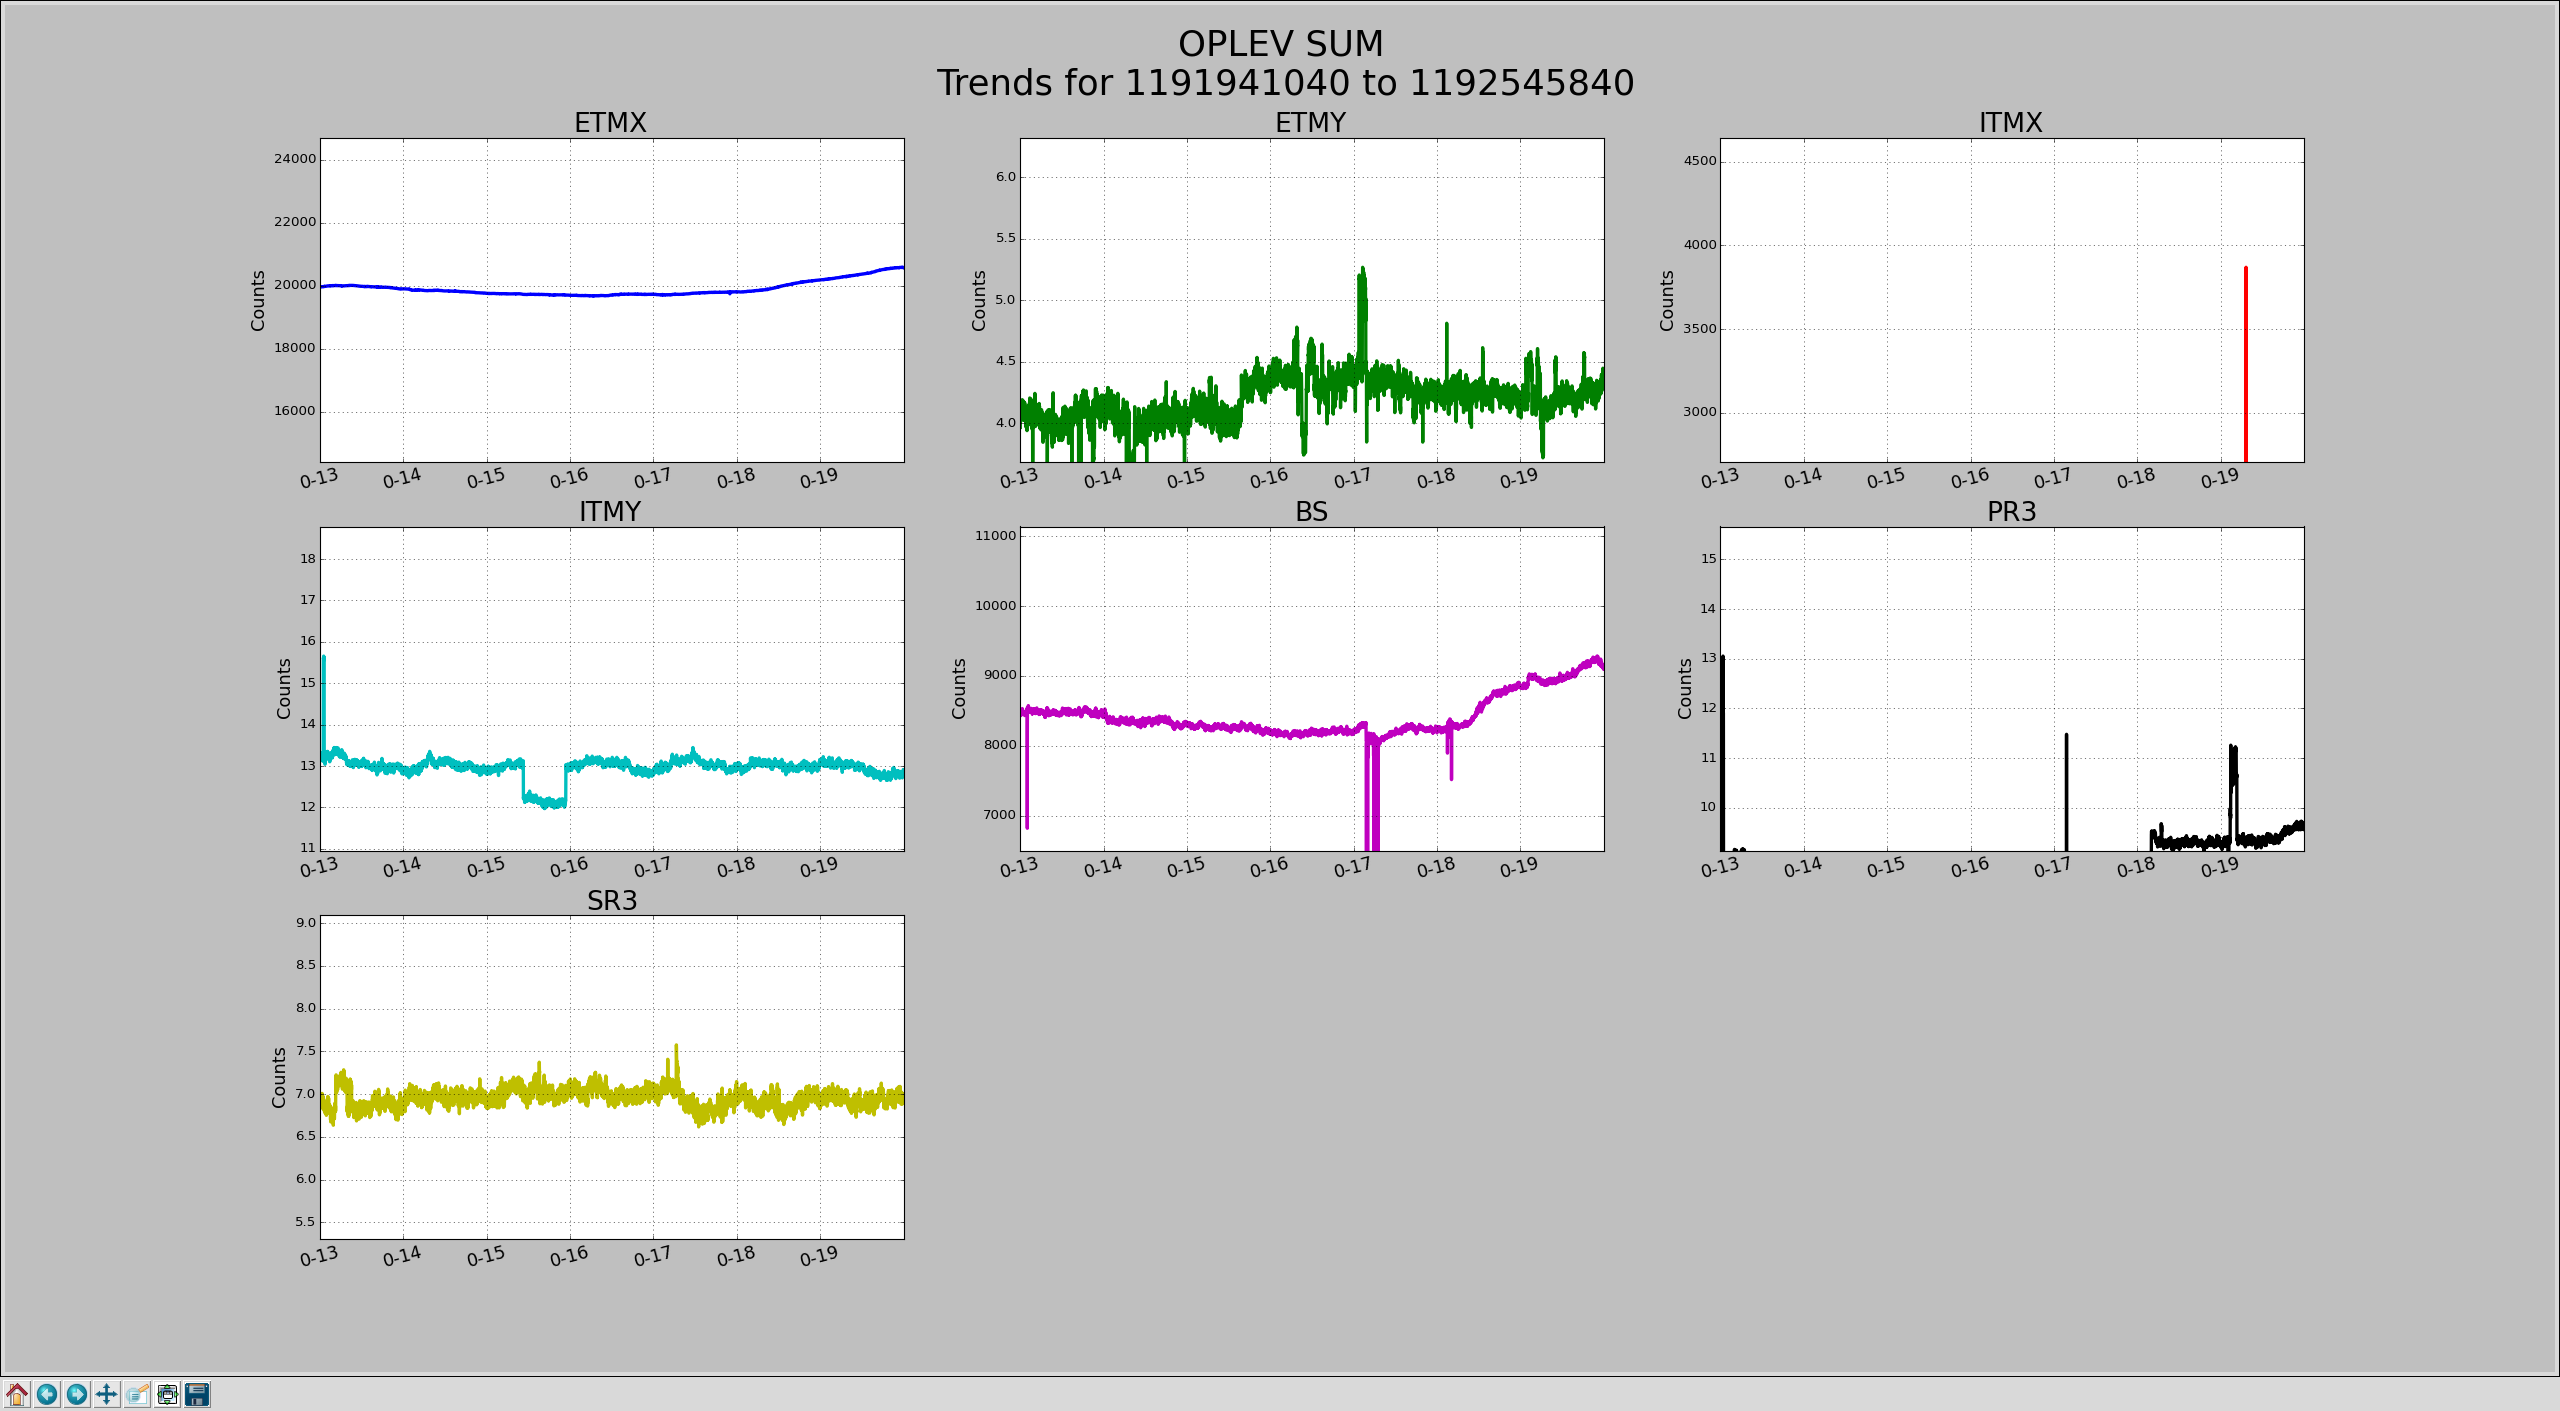The height and width of the screenshot is (1411, 2560).
Task: Click the ETMX subplot title
Action: [610, 123]
